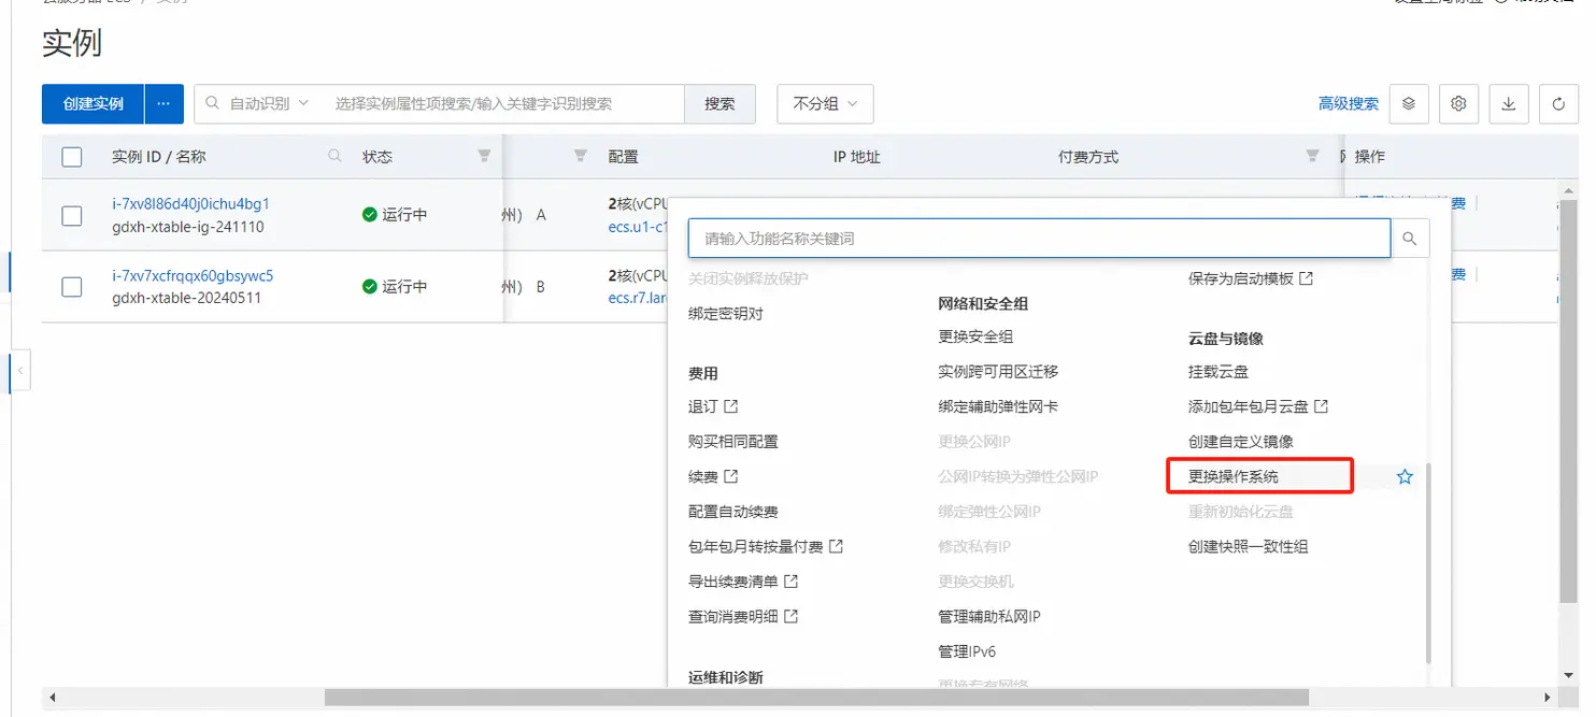The width and height of the screenshot is (1596, 717).
Task: Select 更换操作系统 from the menu
Action: tap(1233, 477)
